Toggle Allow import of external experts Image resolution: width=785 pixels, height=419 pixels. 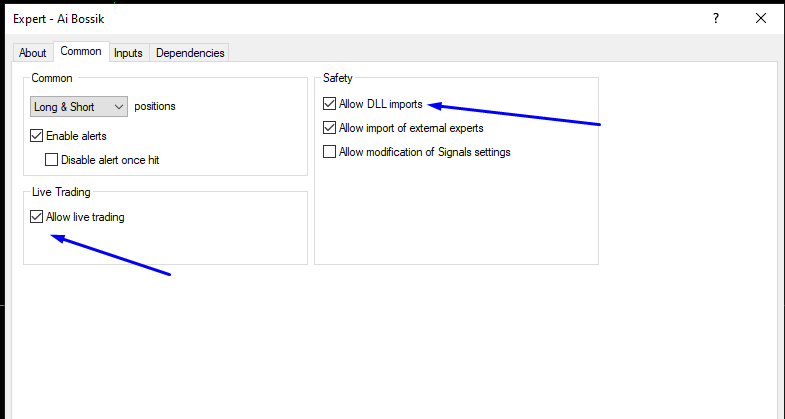[x=330, y=128]
